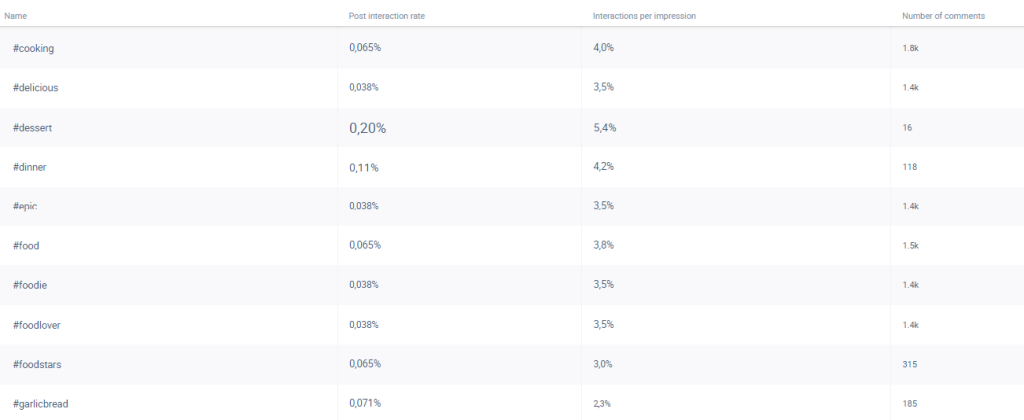Select the #dessert hashtag name
Screen dimensions: 1024x420
pos(33,128)
